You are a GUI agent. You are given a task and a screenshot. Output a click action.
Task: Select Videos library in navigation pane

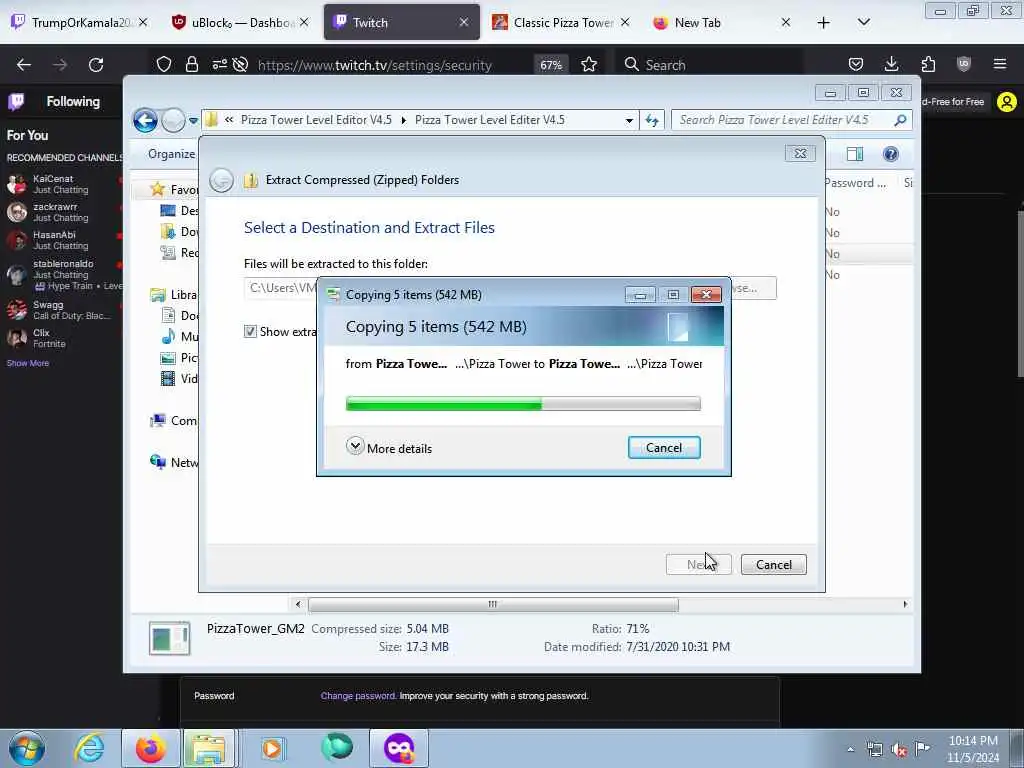click(179, 379)
